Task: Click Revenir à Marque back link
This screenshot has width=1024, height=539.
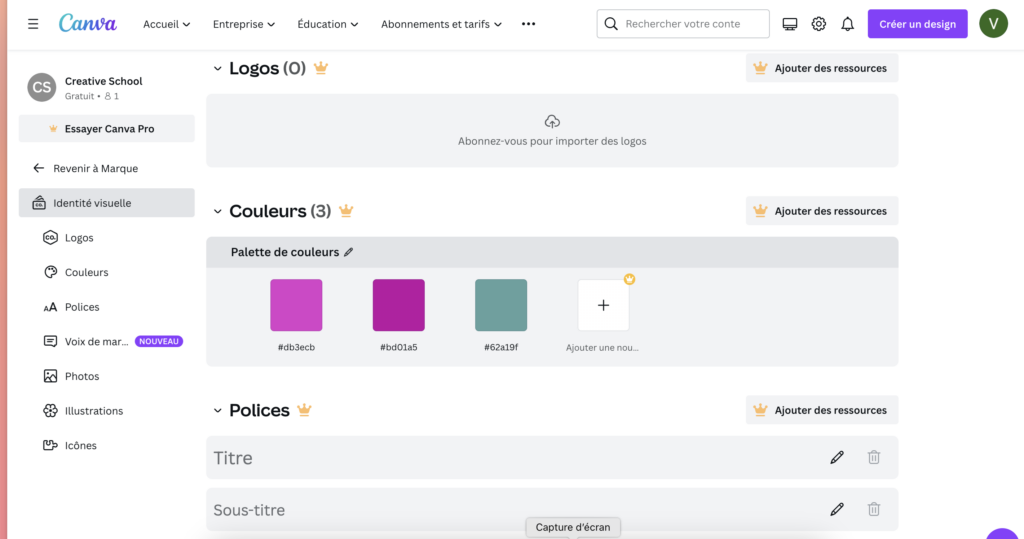Action: click(95, 169)
